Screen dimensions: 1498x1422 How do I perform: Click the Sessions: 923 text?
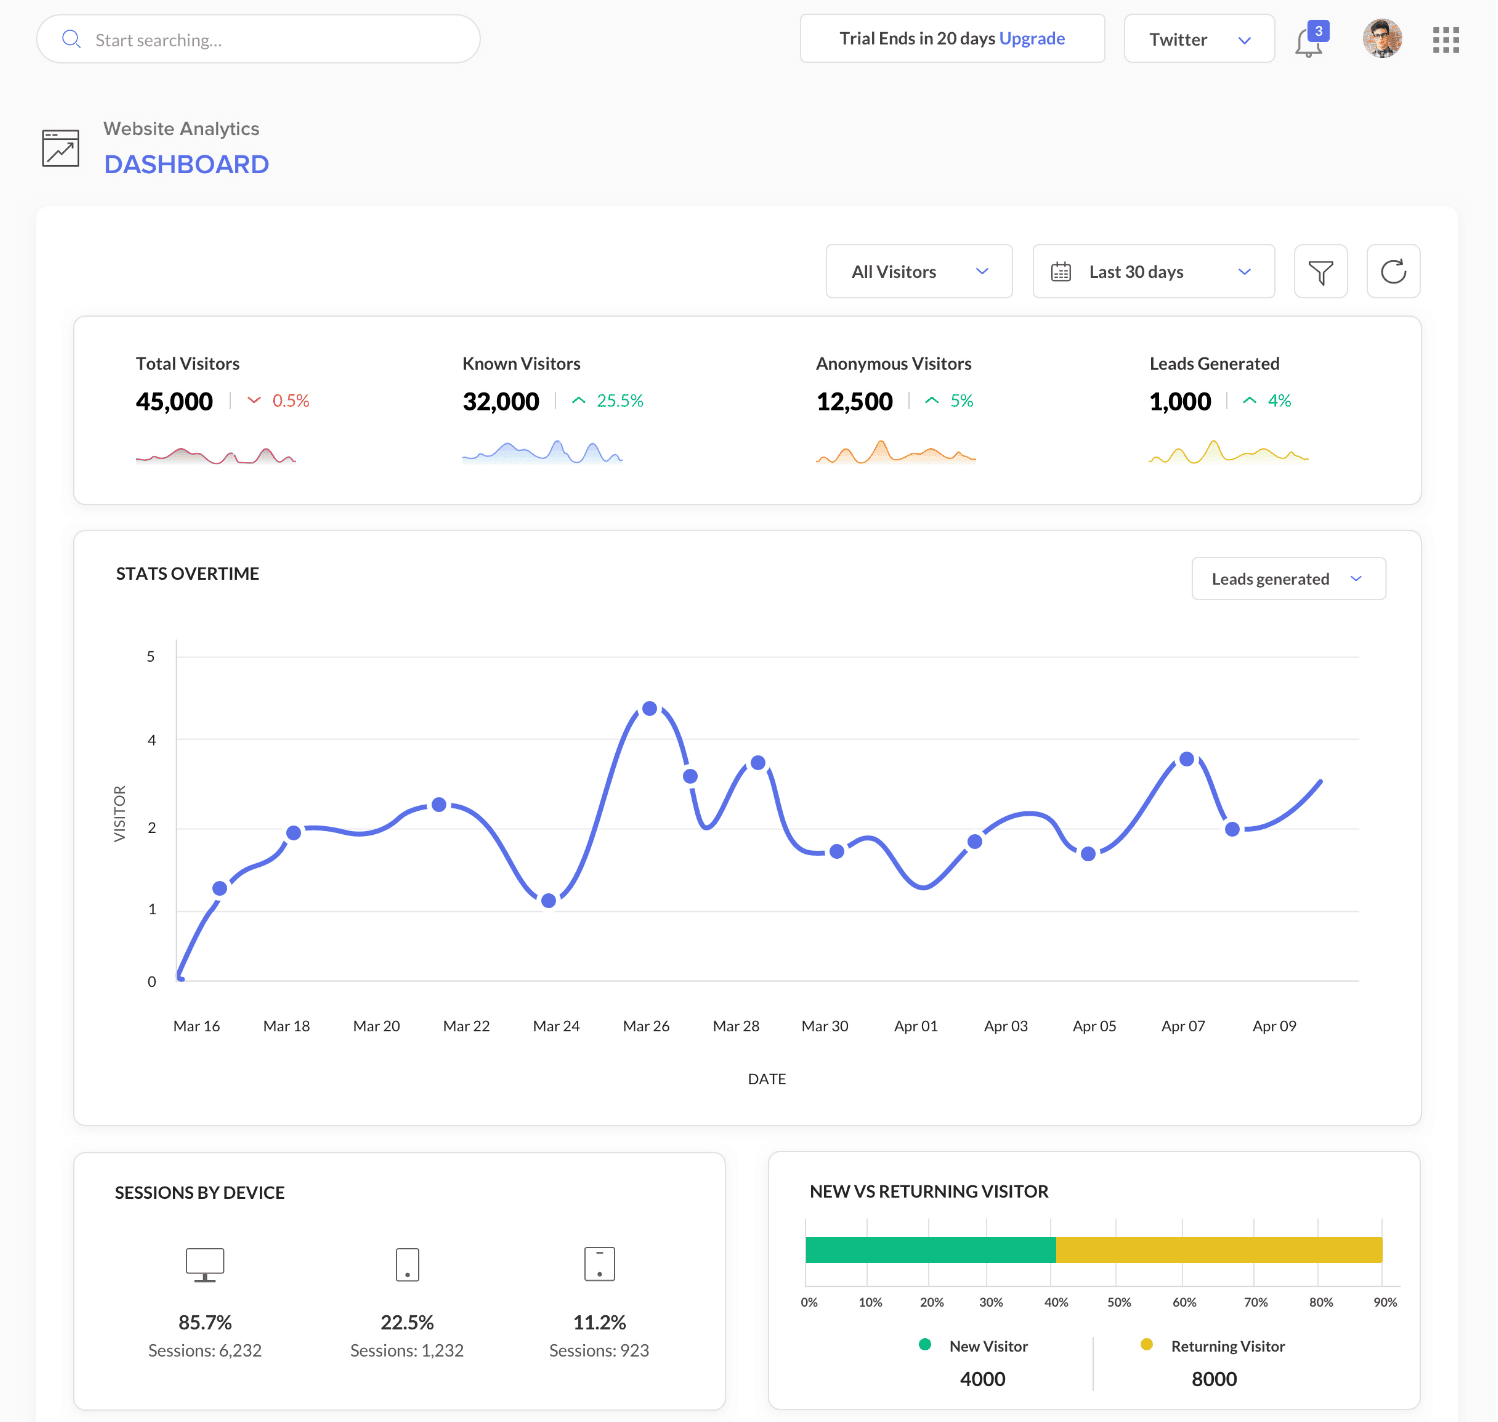tap(599, 1351)
